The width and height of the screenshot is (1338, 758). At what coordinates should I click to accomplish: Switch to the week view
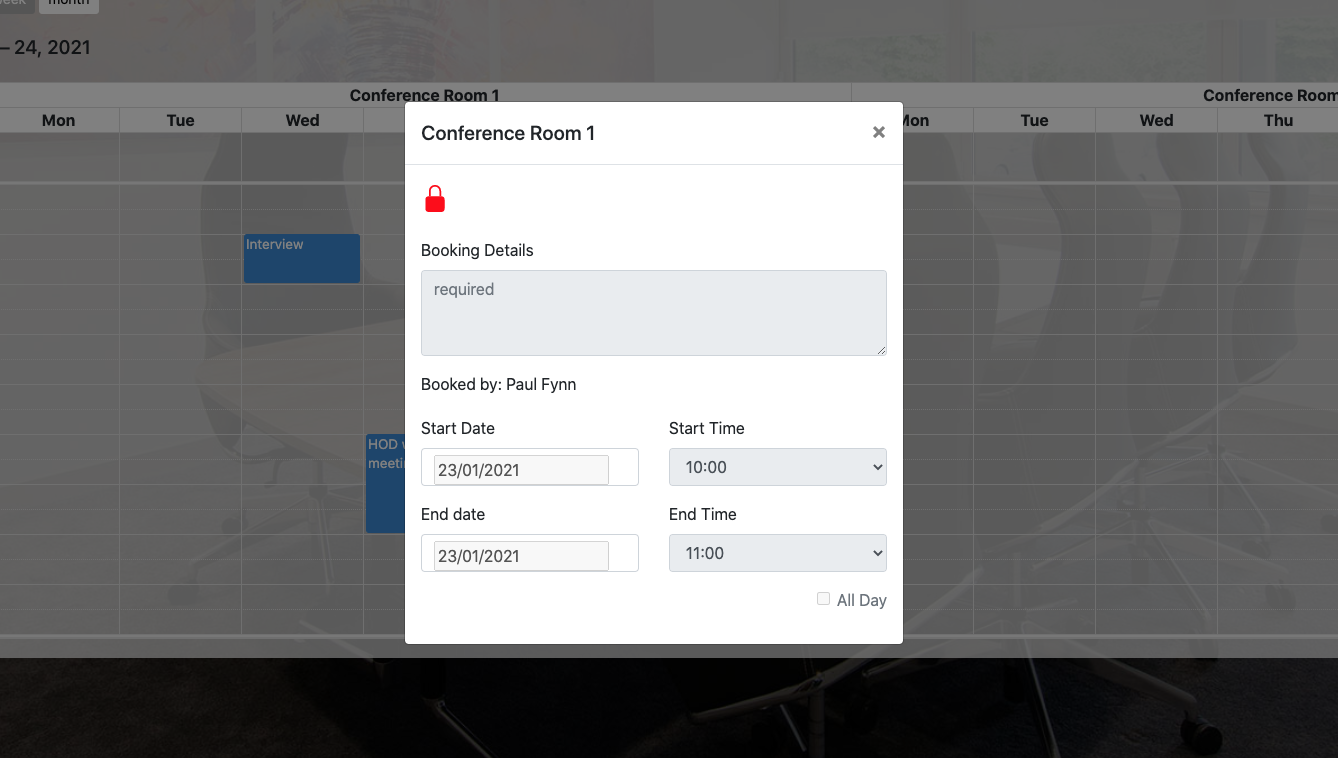(x=14, y=3)
